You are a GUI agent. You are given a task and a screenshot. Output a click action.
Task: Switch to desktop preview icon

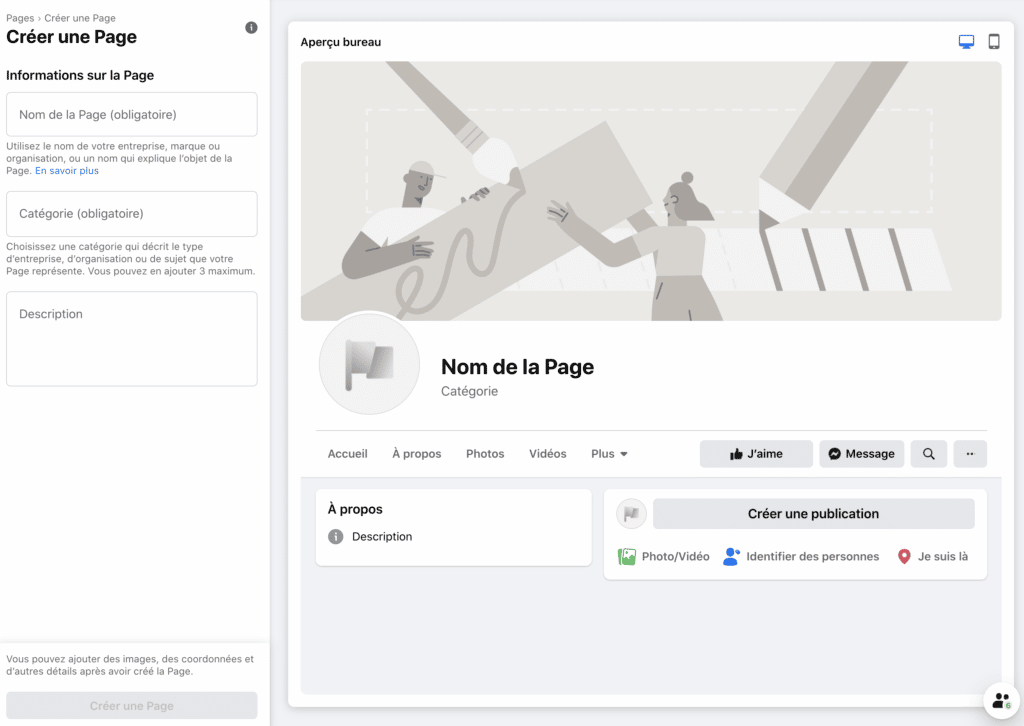[966, 42]
